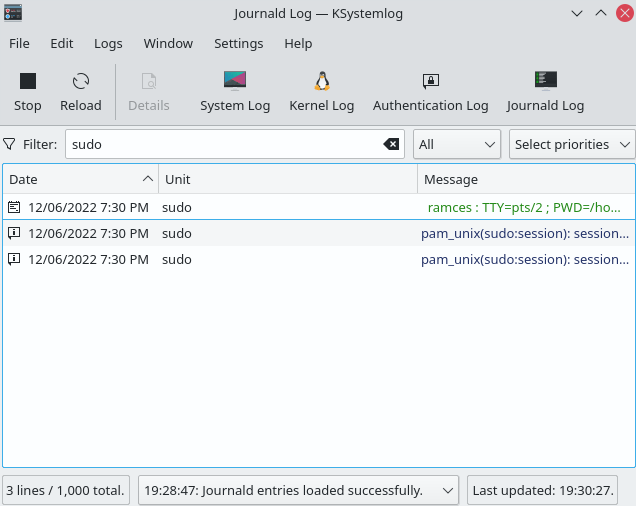
Task: Open the Settings menu
Action: click(238, 43)
